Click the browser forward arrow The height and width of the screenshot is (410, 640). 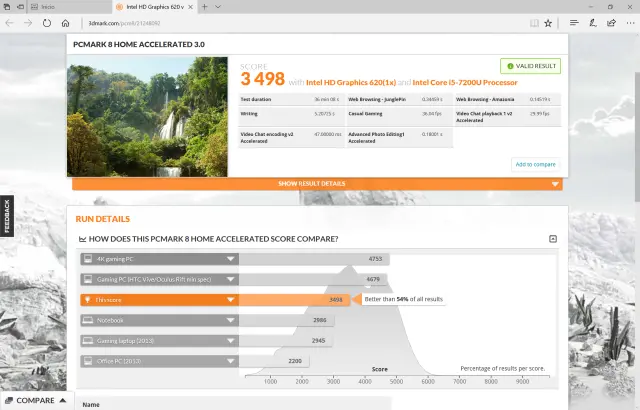(x=28, y=20)
